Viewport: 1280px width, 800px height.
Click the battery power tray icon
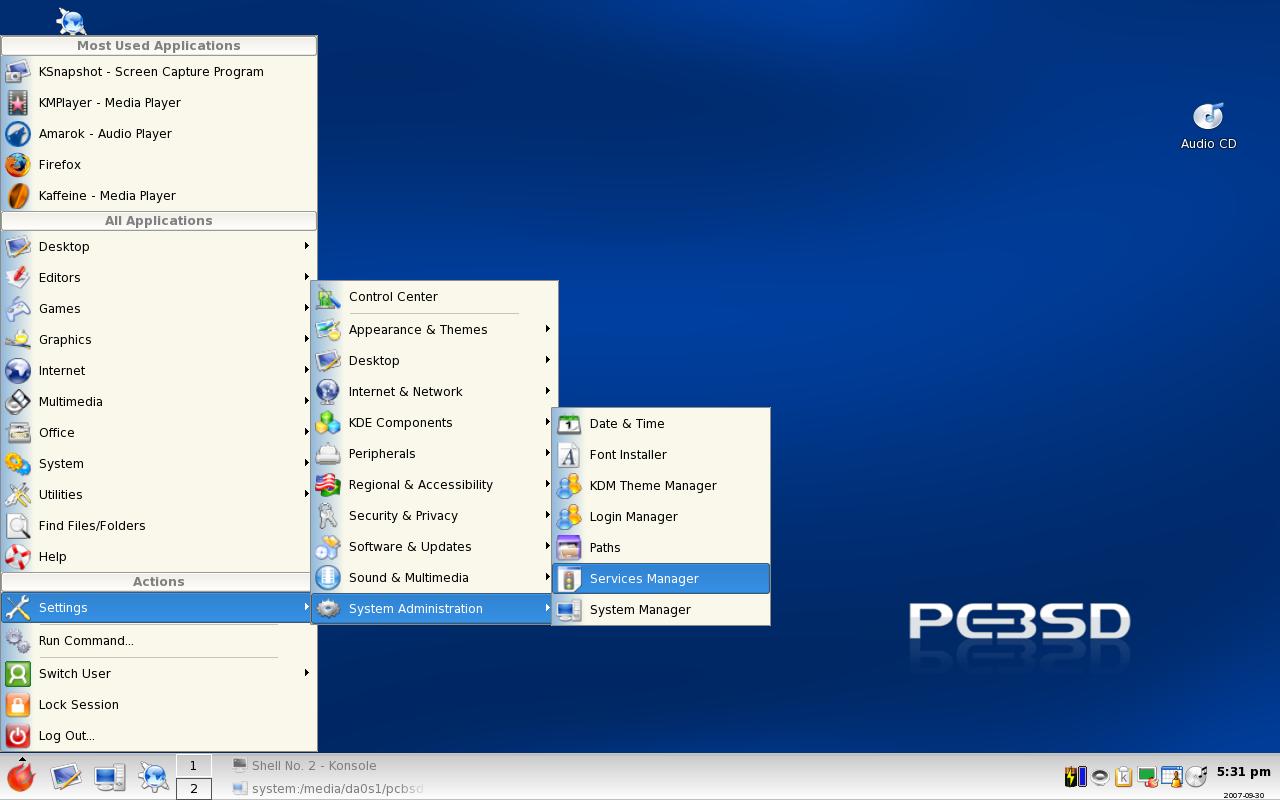1075,776
